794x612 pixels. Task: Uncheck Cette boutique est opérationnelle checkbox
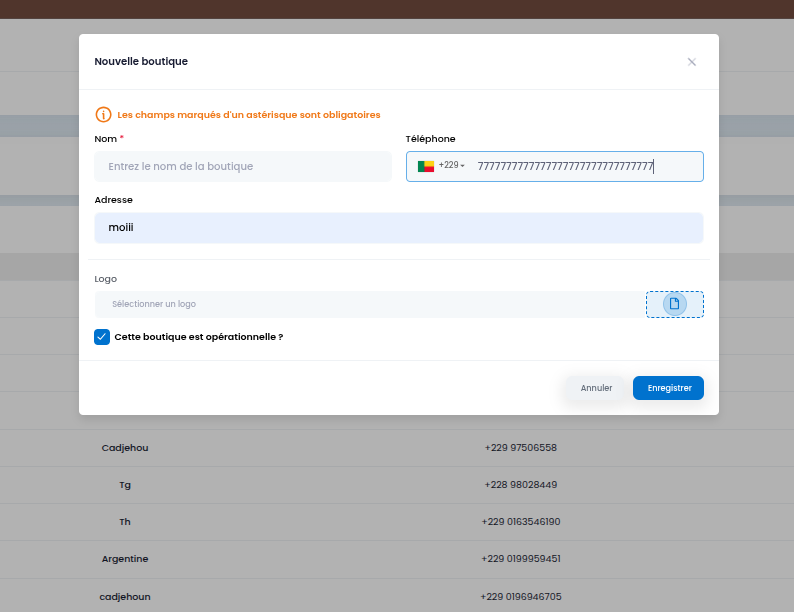click(102, 337)
